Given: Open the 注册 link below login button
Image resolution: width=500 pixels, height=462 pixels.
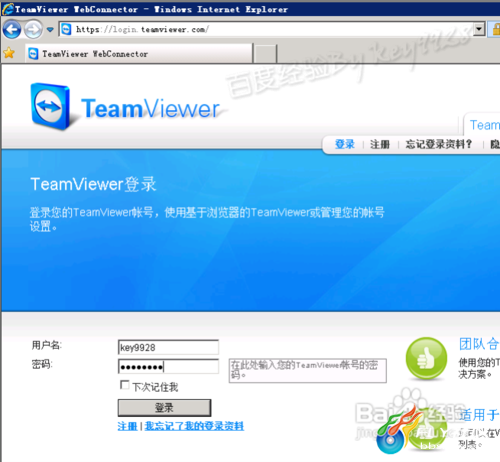Looking at the screenshot, I should 127,426.
